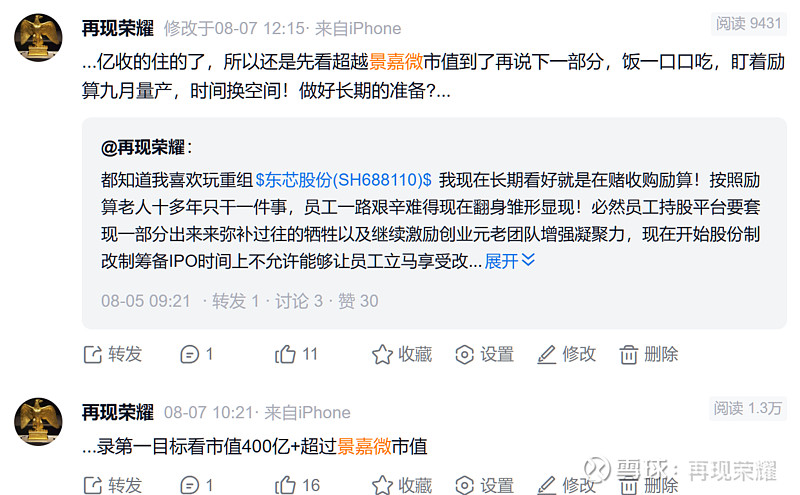Open comments on the second post

[189, 485]
